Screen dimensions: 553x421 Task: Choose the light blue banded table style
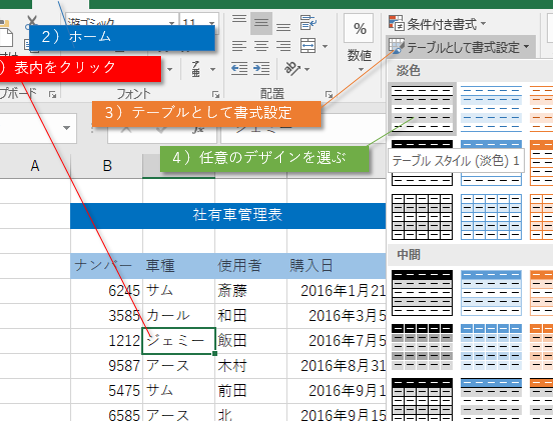click(491, 109)
